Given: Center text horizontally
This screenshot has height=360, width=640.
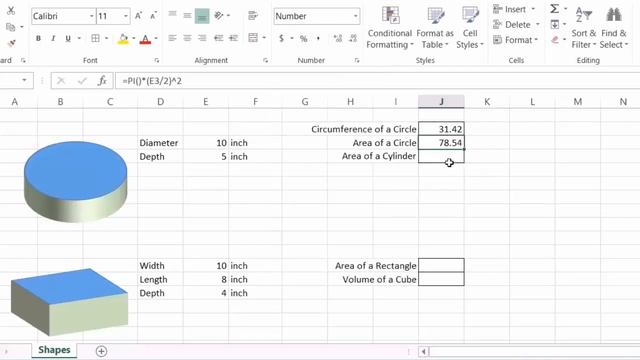Looking at the screenshot, I should coord(187,38).
